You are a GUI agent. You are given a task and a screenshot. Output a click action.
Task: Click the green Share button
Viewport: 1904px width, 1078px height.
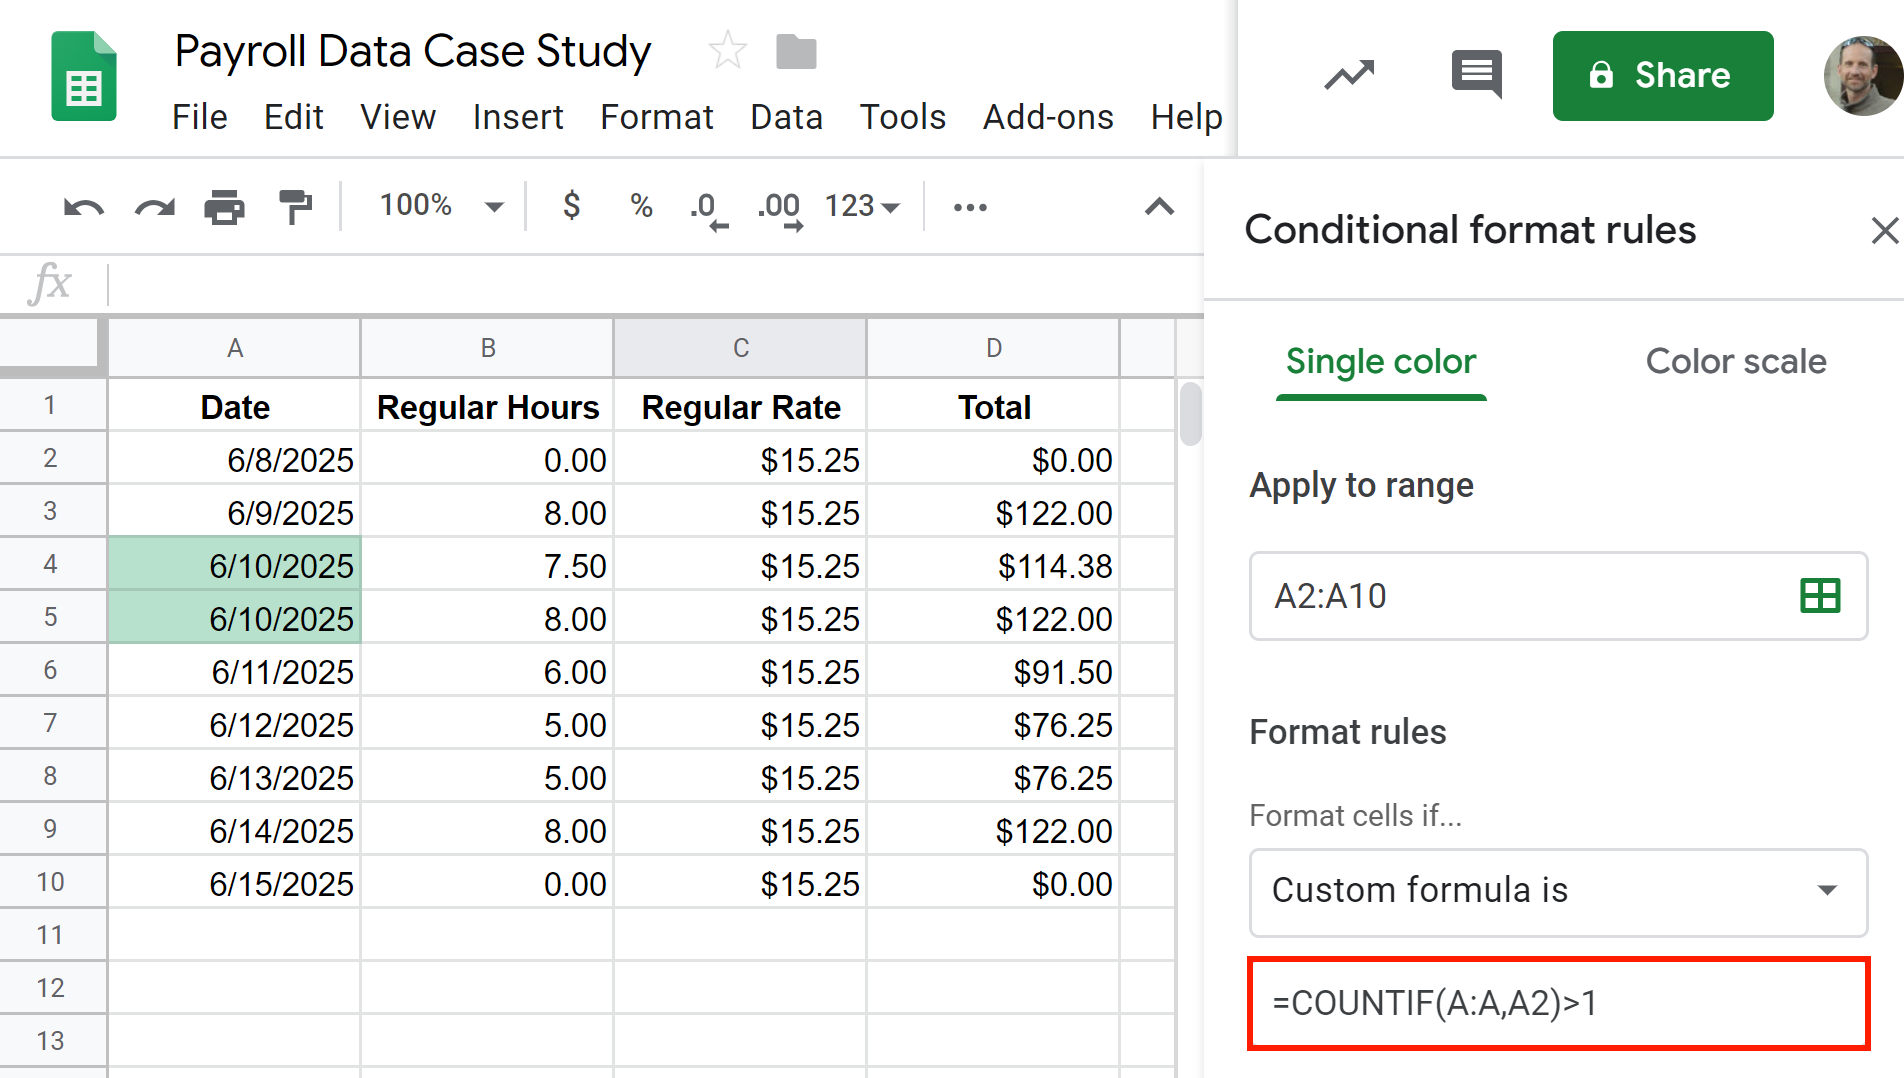(x=1662, y=76)
